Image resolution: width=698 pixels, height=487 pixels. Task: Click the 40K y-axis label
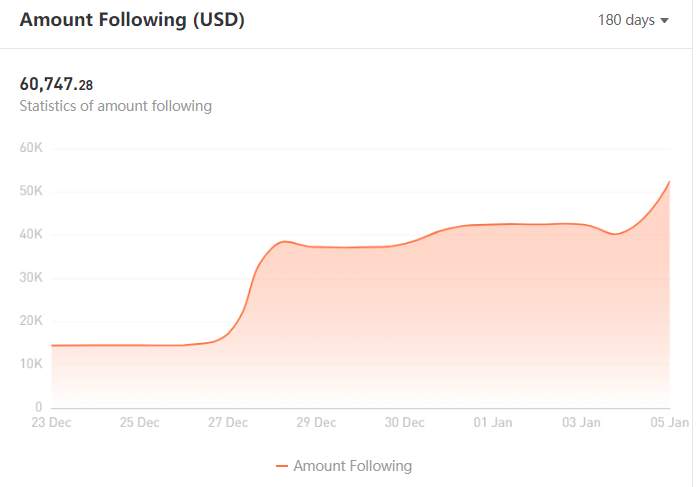(31, 234)
